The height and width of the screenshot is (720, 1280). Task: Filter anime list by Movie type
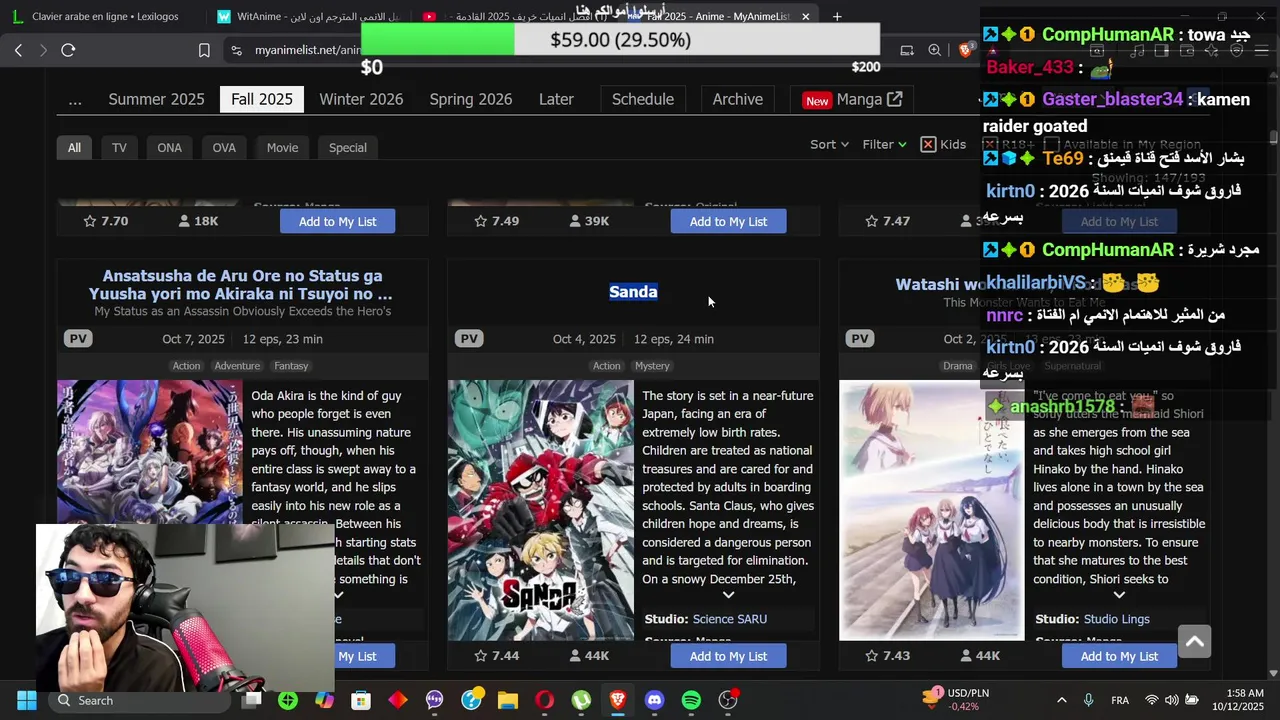pyautogui.click(x=282, y=147)
